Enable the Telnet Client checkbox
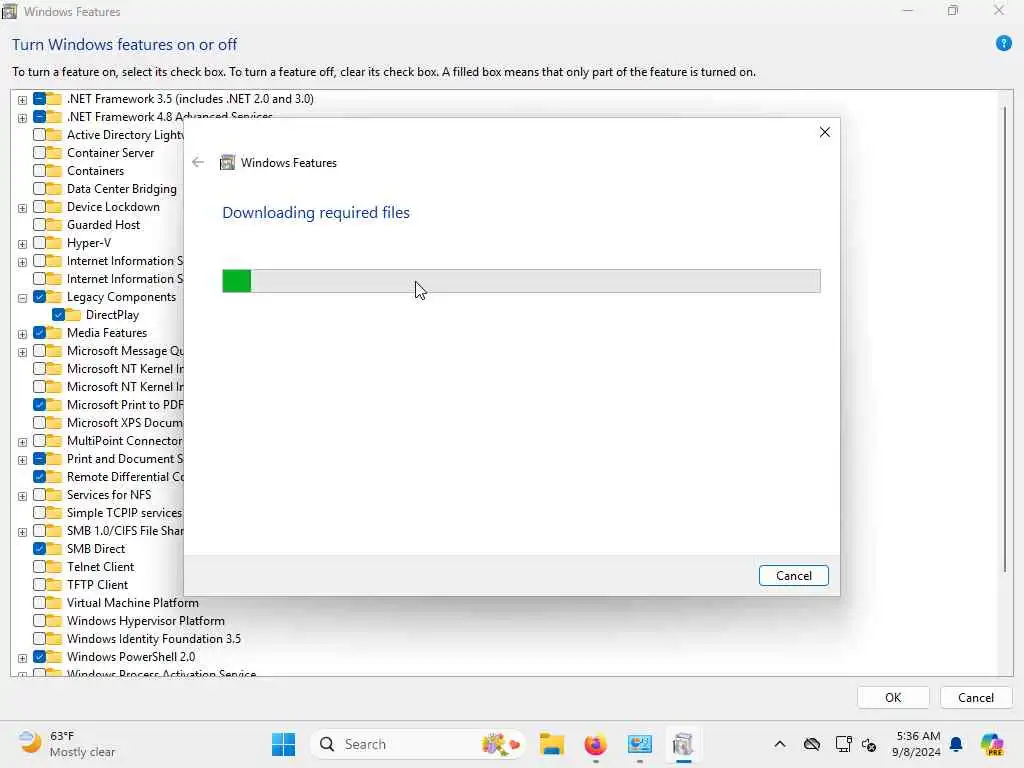The height and width of the screenshot is (768, 1024). click(x=39, y=567)
